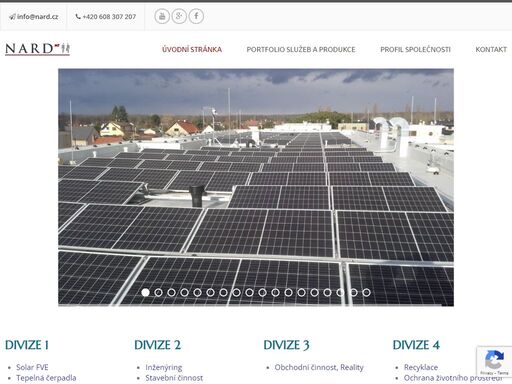This screenshot has height=384, width=512.
Task: Click the Recyklace link under Divize 4
Action: click(x=421, y=367)
